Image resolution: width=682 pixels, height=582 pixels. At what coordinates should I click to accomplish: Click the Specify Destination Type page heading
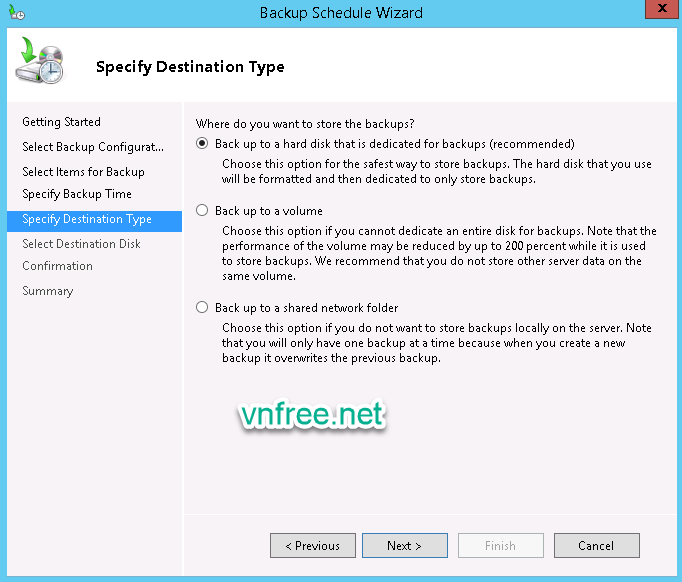[x=190, y=67]
